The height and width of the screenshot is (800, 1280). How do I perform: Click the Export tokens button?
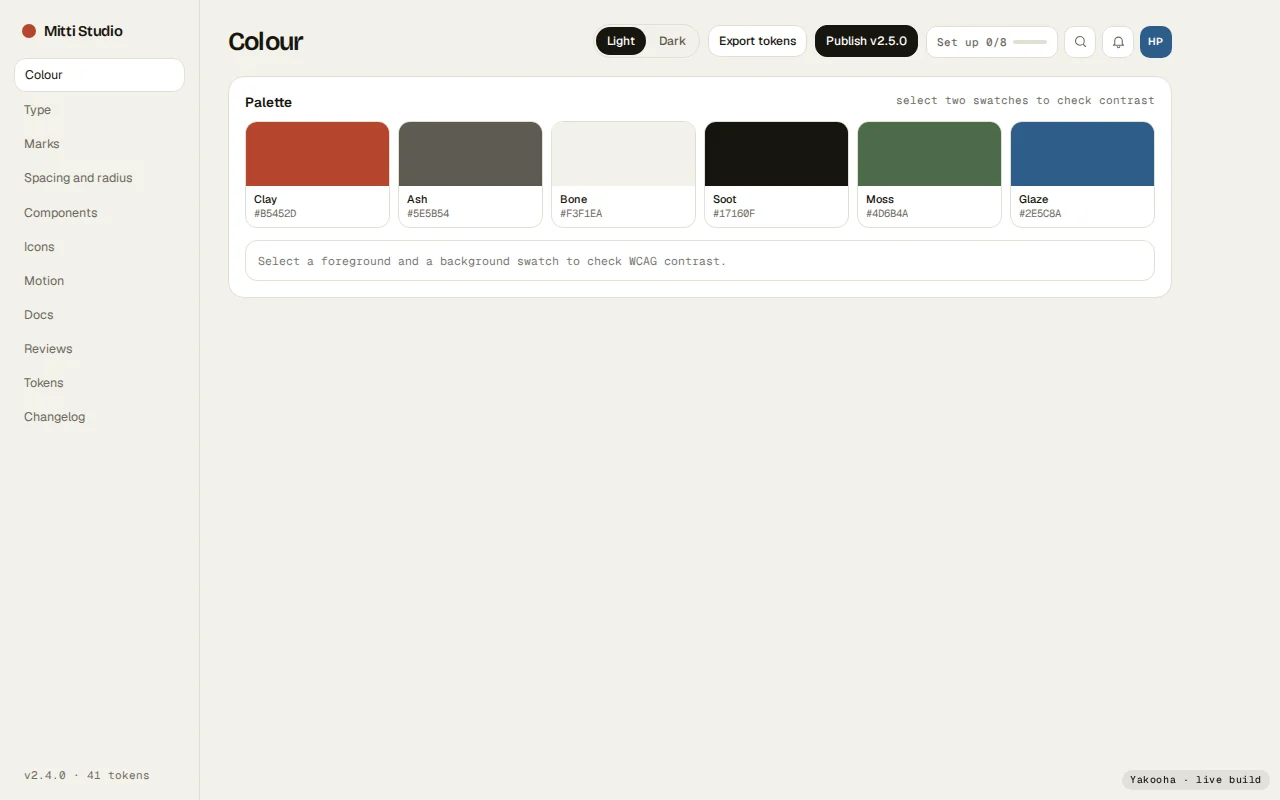757,41
